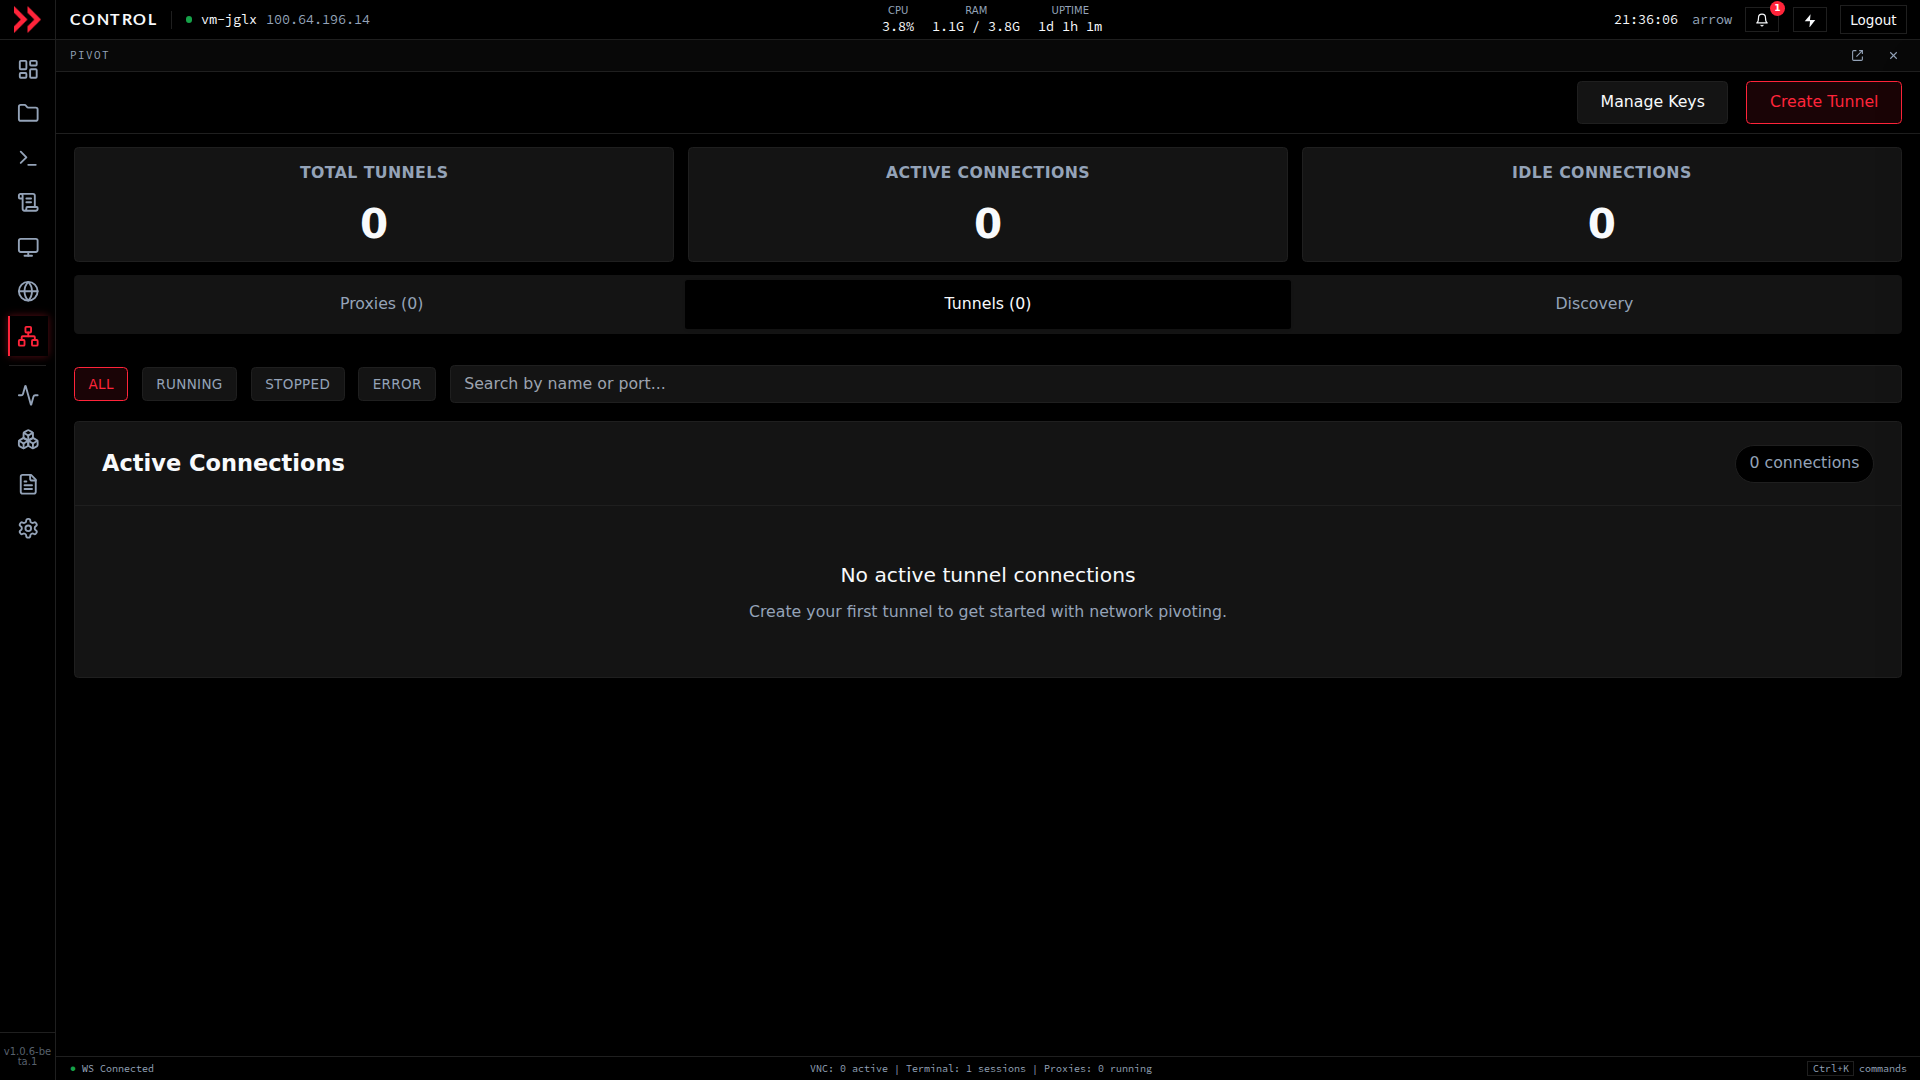Click the Proxies: 0 running status
1920x1080 pixels.
[x=1098, y=1069]
